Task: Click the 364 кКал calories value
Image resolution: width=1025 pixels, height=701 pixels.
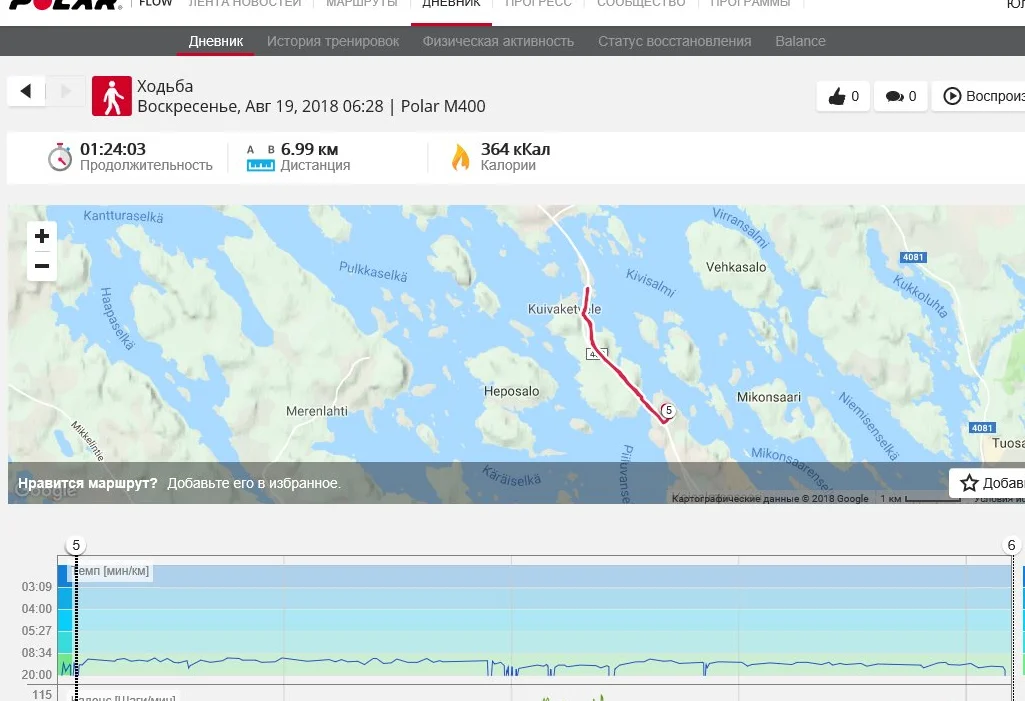Action: [x=515, y=149]
